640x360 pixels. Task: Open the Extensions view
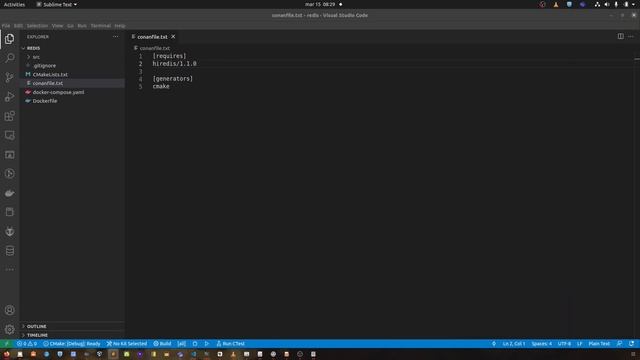pos(9,116)
